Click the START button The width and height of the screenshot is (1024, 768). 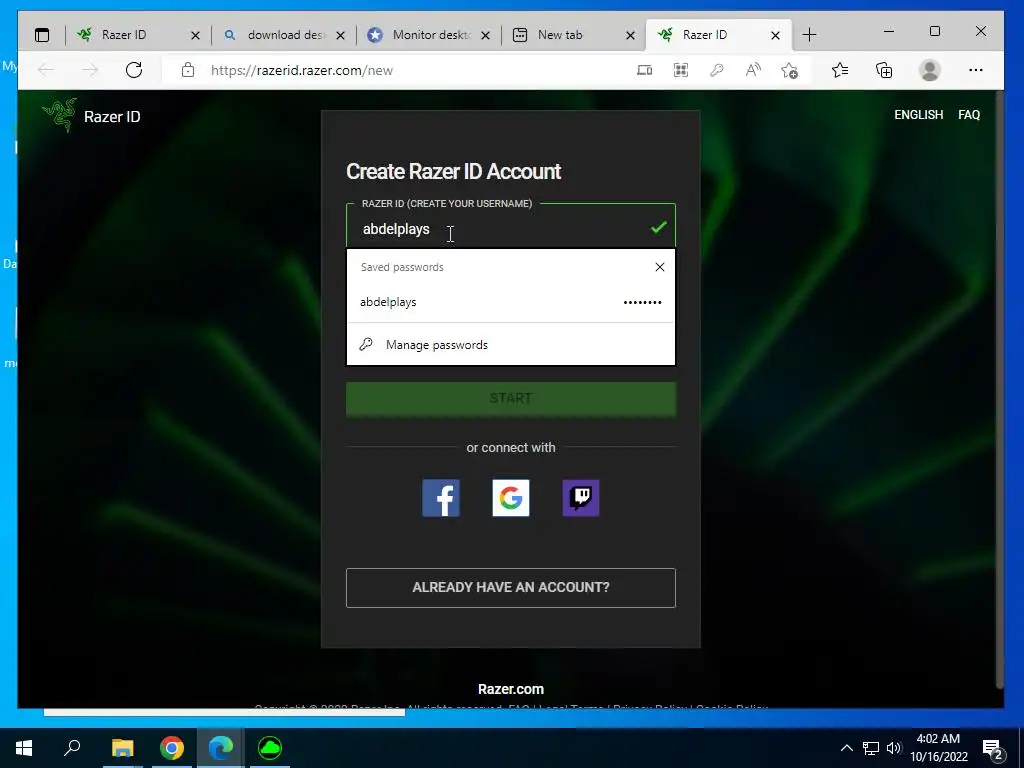pyautogui.click(x=511, y=398)
